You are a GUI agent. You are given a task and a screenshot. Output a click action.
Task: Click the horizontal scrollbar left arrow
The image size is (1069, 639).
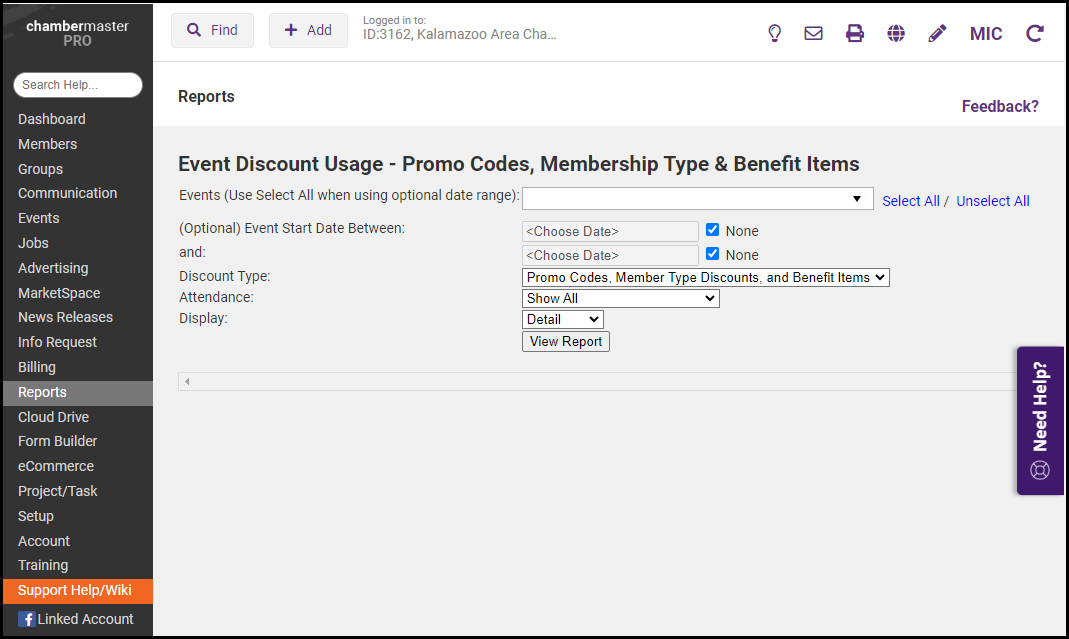coord(187,381)
